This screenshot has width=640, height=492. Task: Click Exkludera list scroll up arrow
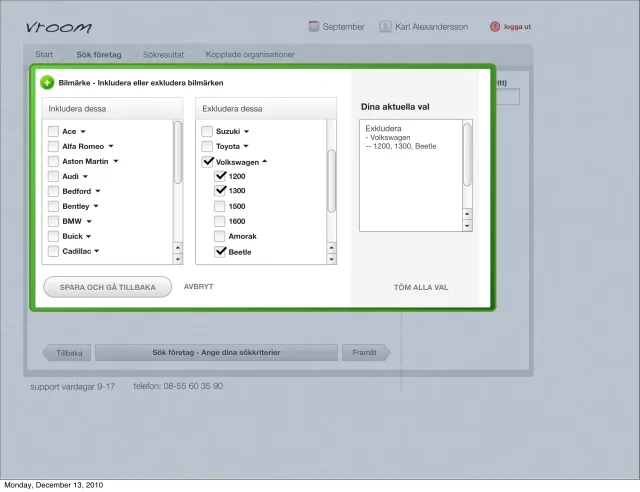(331, 248)
